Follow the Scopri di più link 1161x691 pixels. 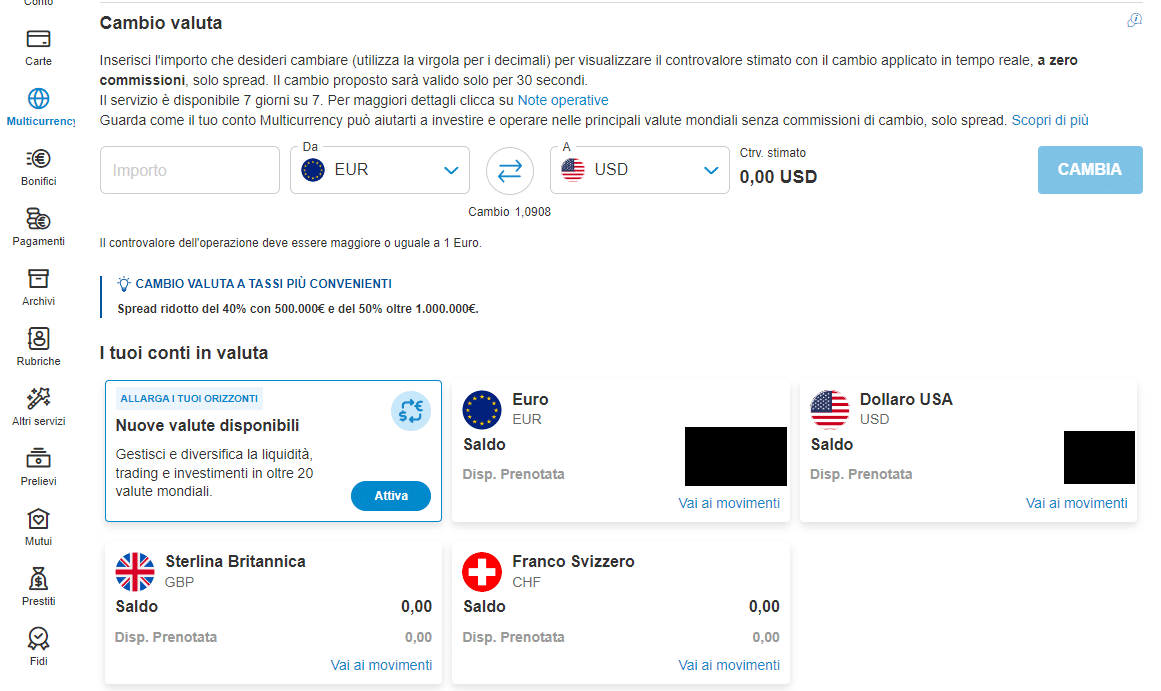pos(1050,120)
